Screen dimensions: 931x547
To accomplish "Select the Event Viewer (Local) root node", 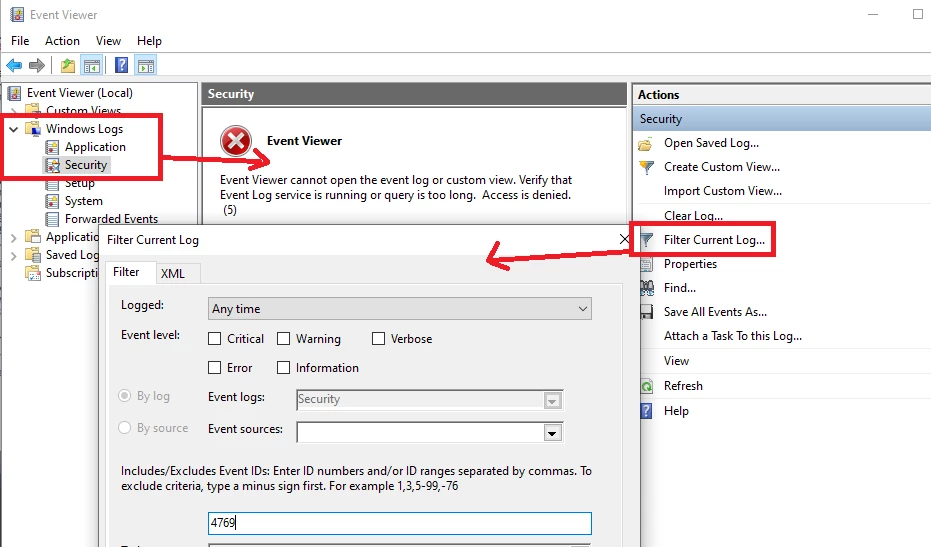I will [80, 93].
